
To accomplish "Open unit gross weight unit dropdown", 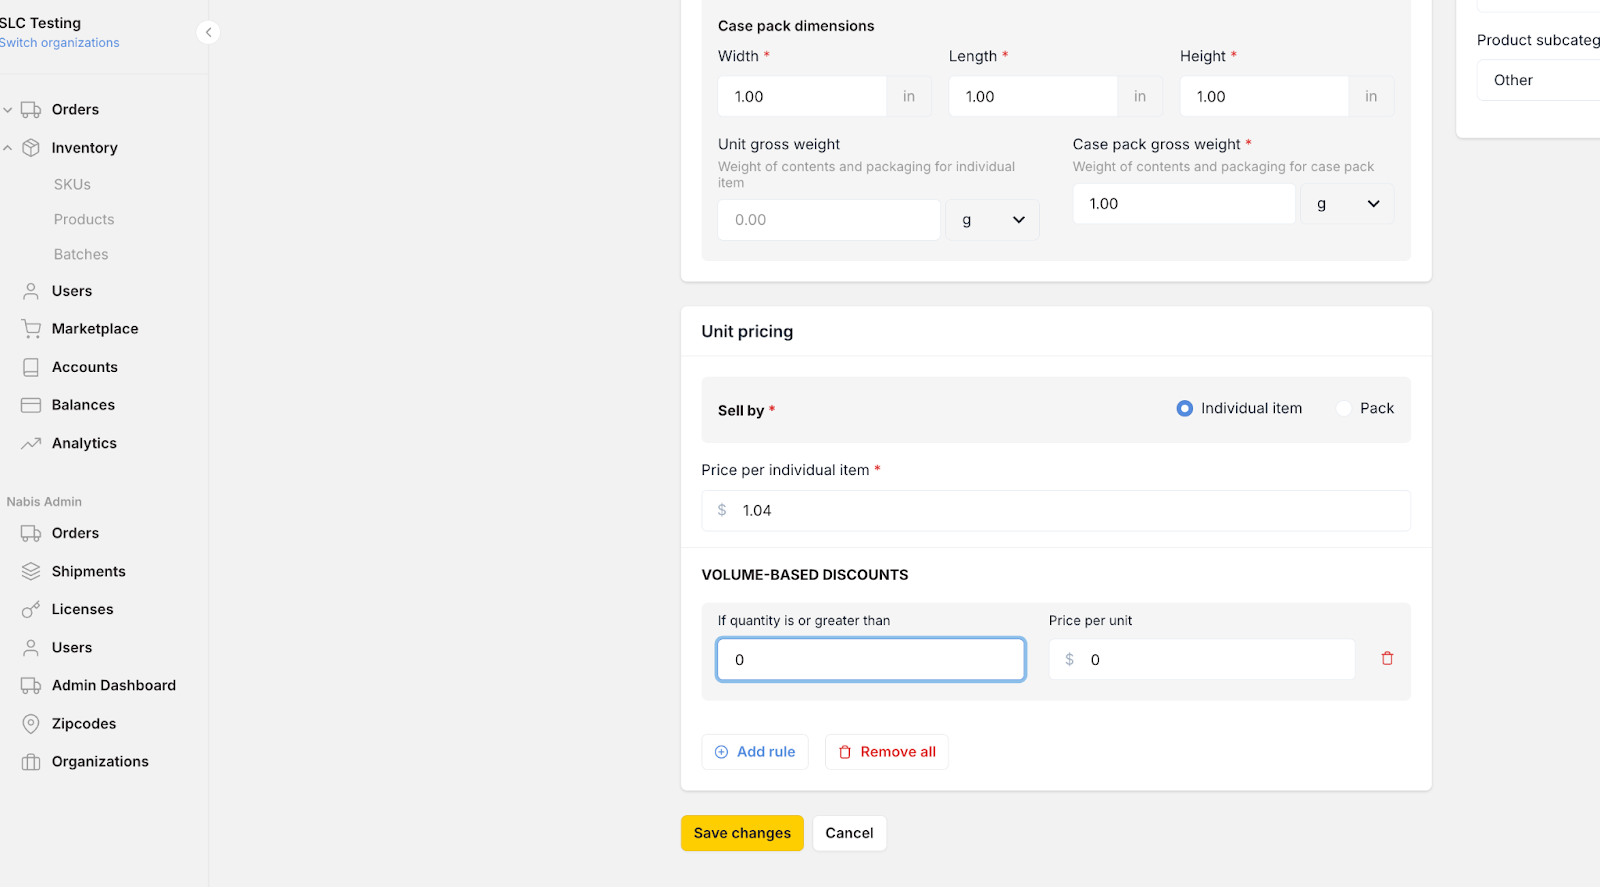I will [992, 220].
